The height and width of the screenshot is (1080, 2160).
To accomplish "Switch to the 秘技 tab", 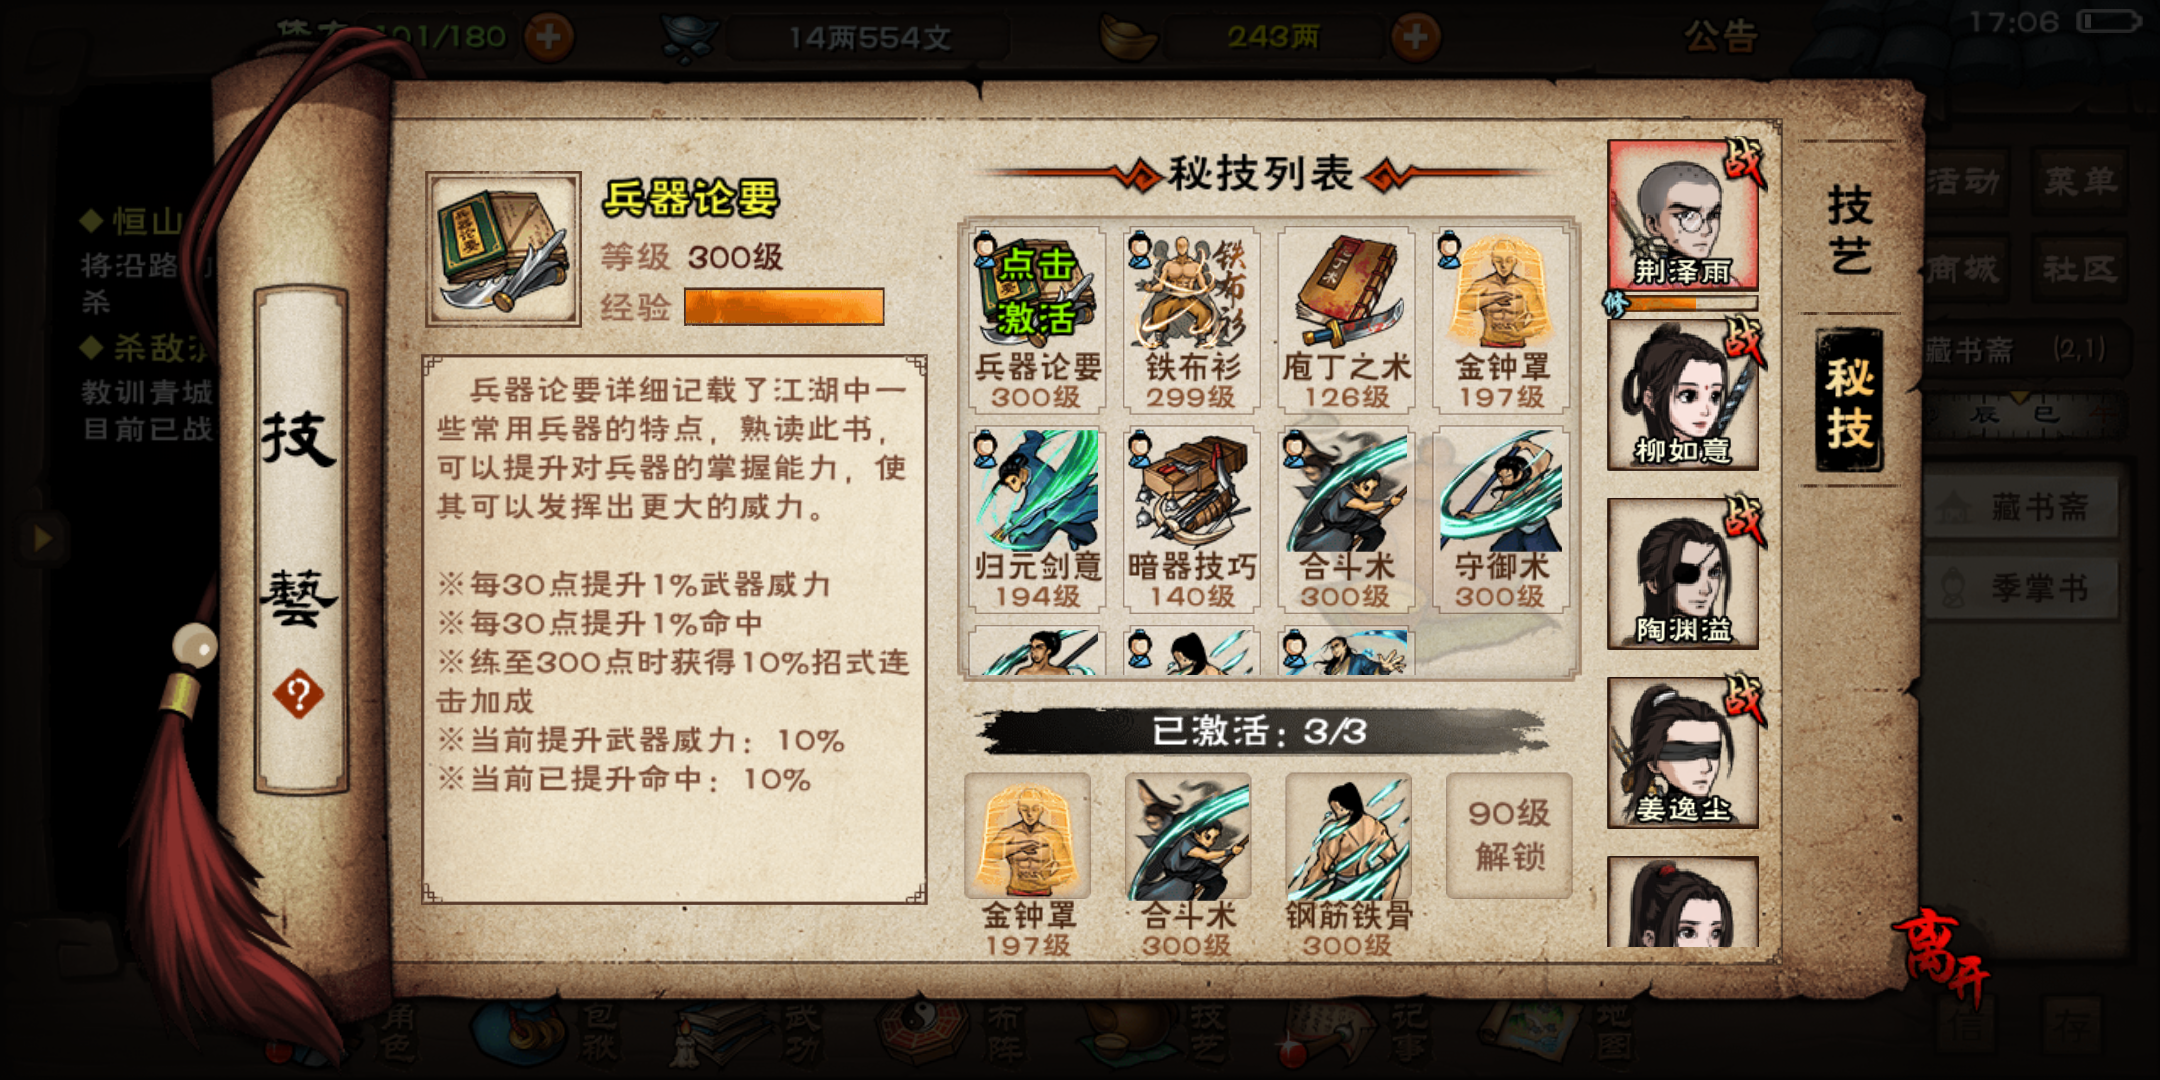I will [1849, 401].
